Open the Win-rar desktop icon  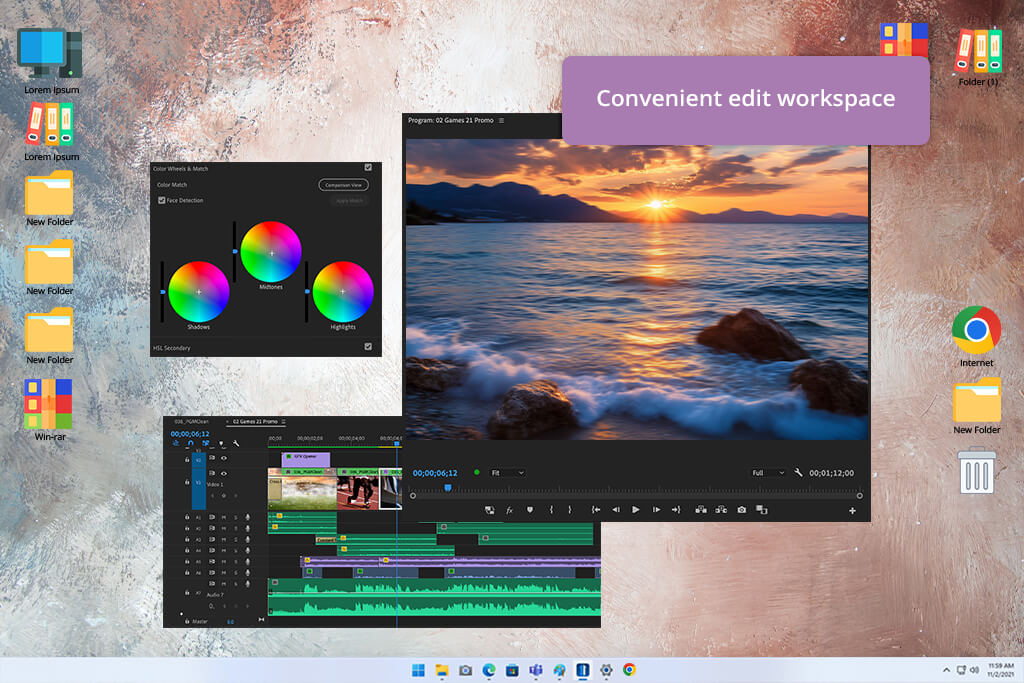(x=50, y=411)
